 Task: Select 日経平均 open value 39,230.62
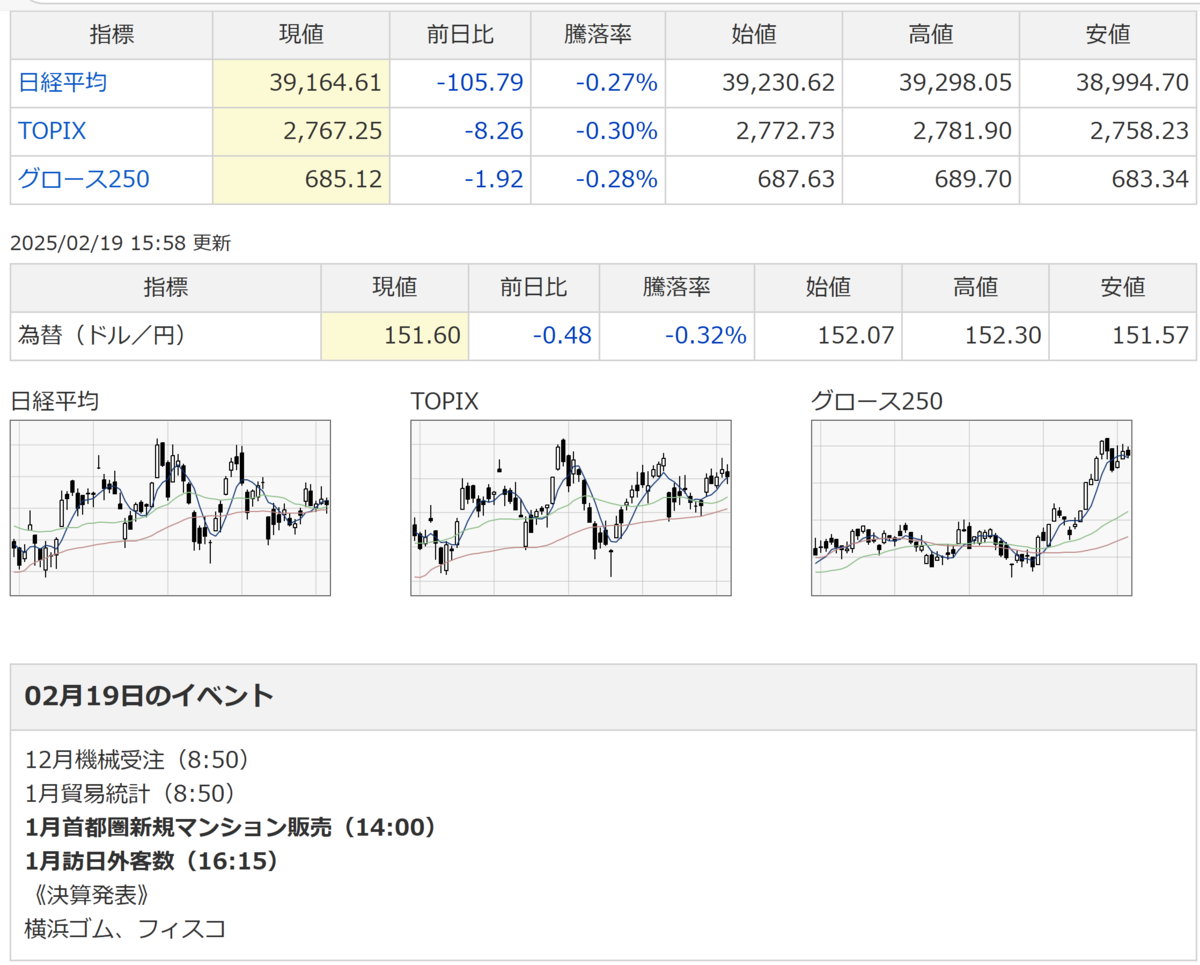point(778,83)
